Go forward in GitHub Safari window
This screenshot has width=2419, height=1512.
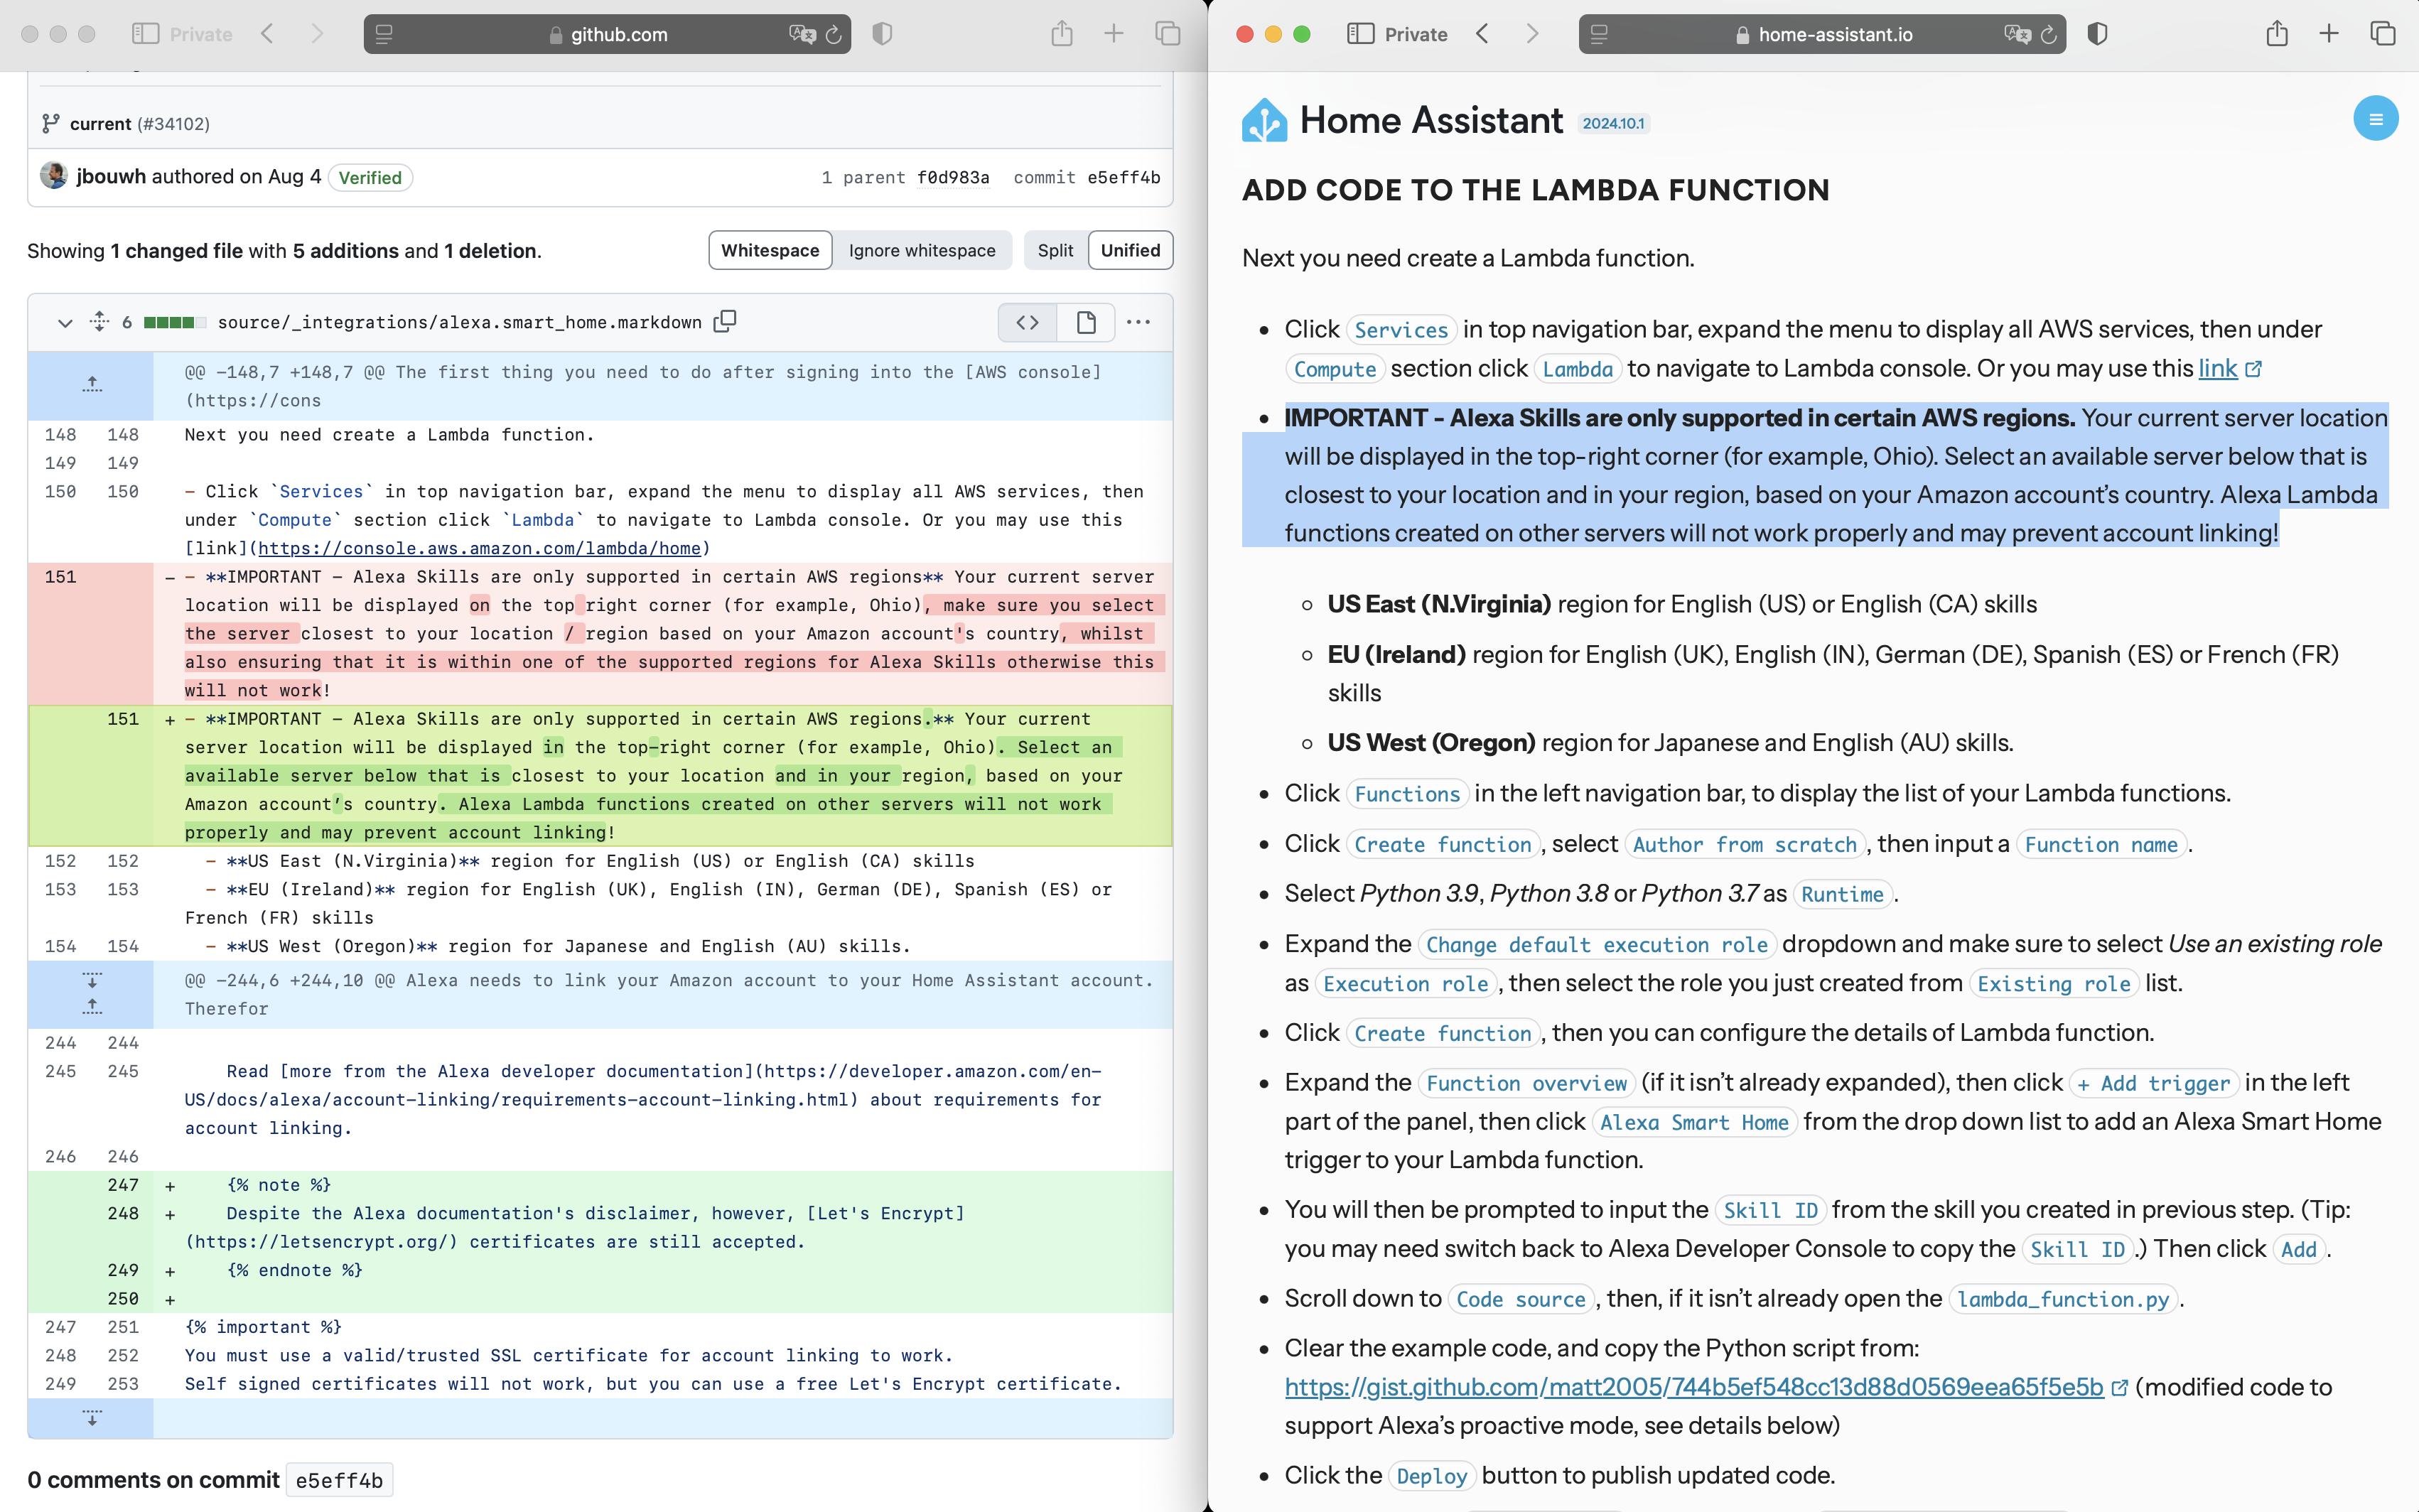[317, 34]
